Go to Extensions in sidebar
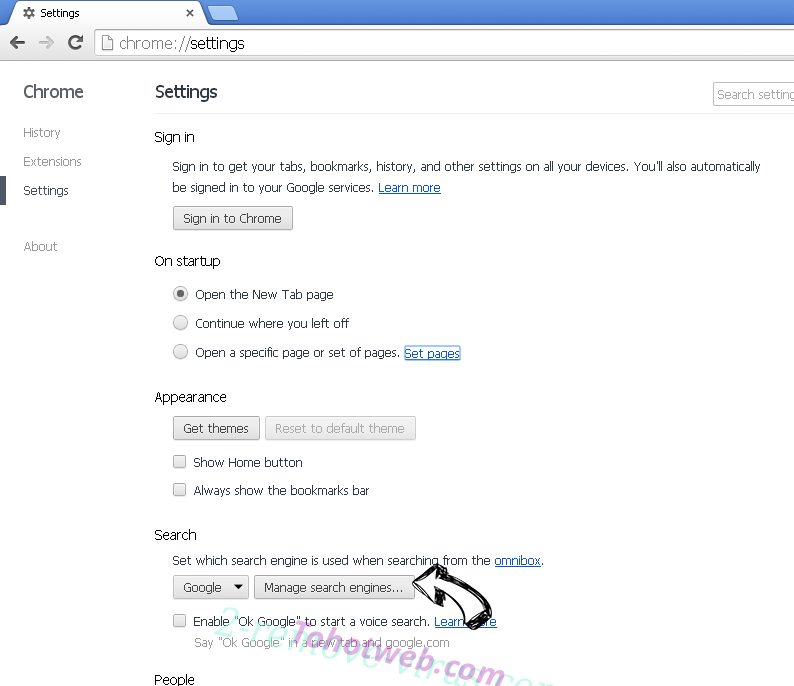The width and height of the screenshot is (794, 686). [52, 162]
